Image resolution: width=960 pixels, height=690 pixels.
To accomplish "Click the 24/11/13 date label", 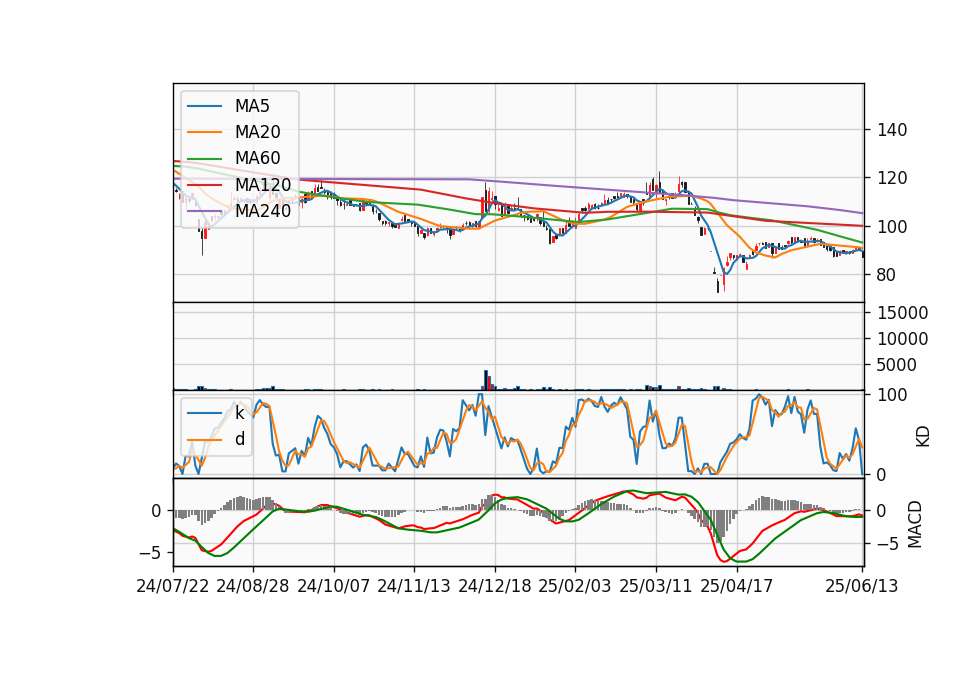I will coord(414,586).
